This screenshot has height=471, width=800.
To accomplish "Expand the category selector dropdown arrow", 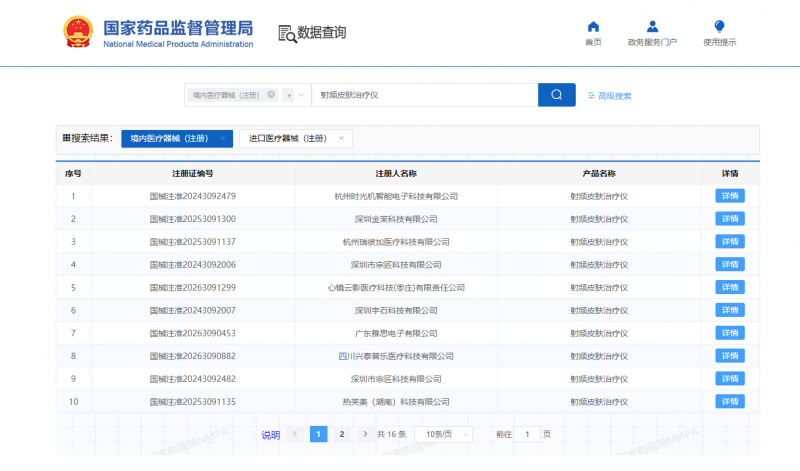I will coord(301,95).
